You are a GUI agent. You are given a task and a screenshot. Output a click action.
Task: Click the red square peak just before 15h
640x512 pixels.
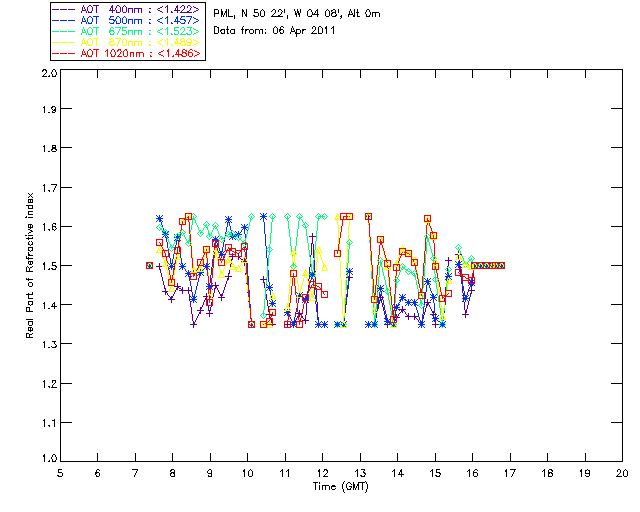pos(427,219)
